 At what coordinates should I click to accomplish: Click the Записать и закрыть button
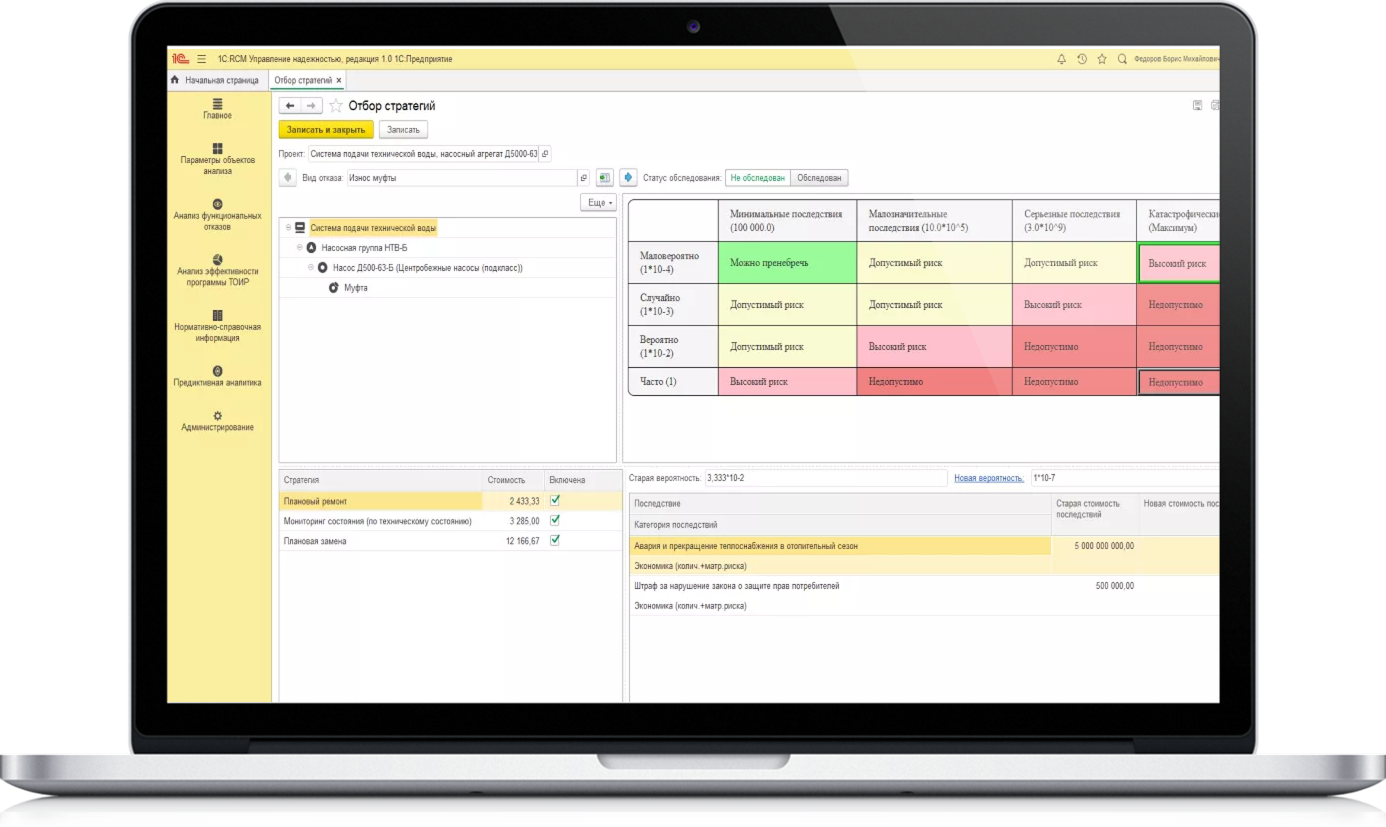[x=325, y=130]
